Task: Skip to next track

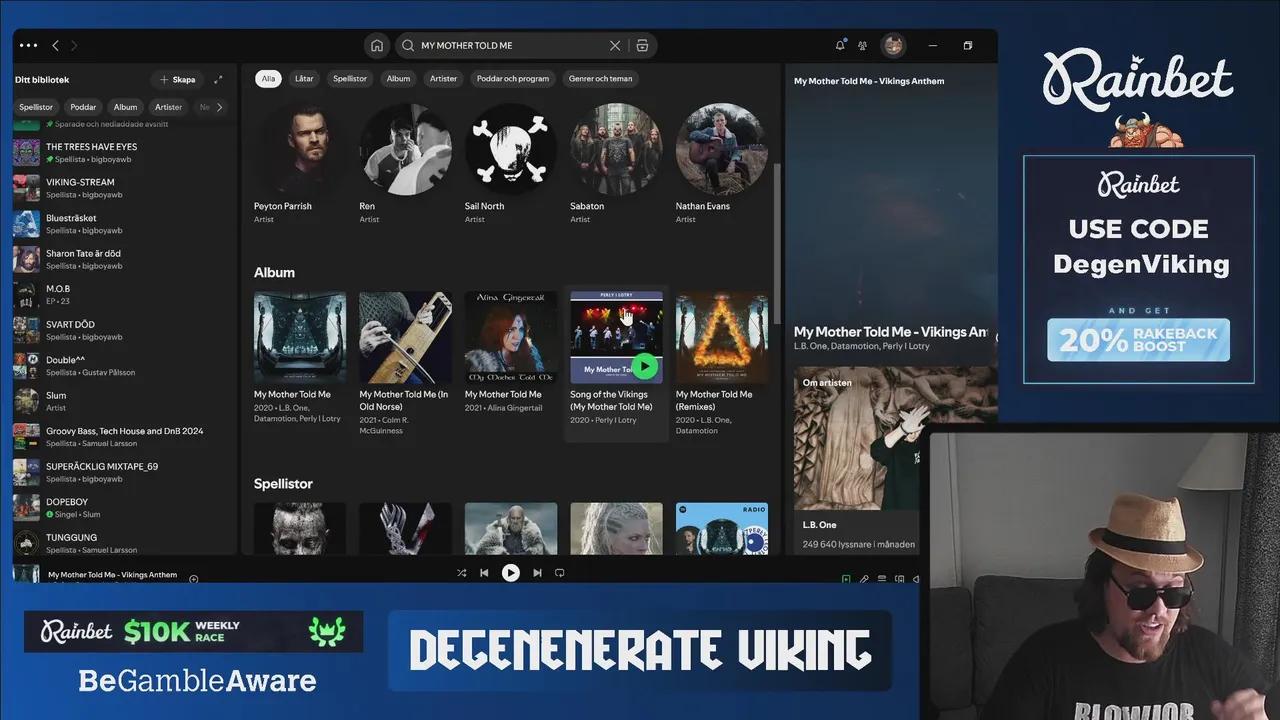Action: (537, 573)
